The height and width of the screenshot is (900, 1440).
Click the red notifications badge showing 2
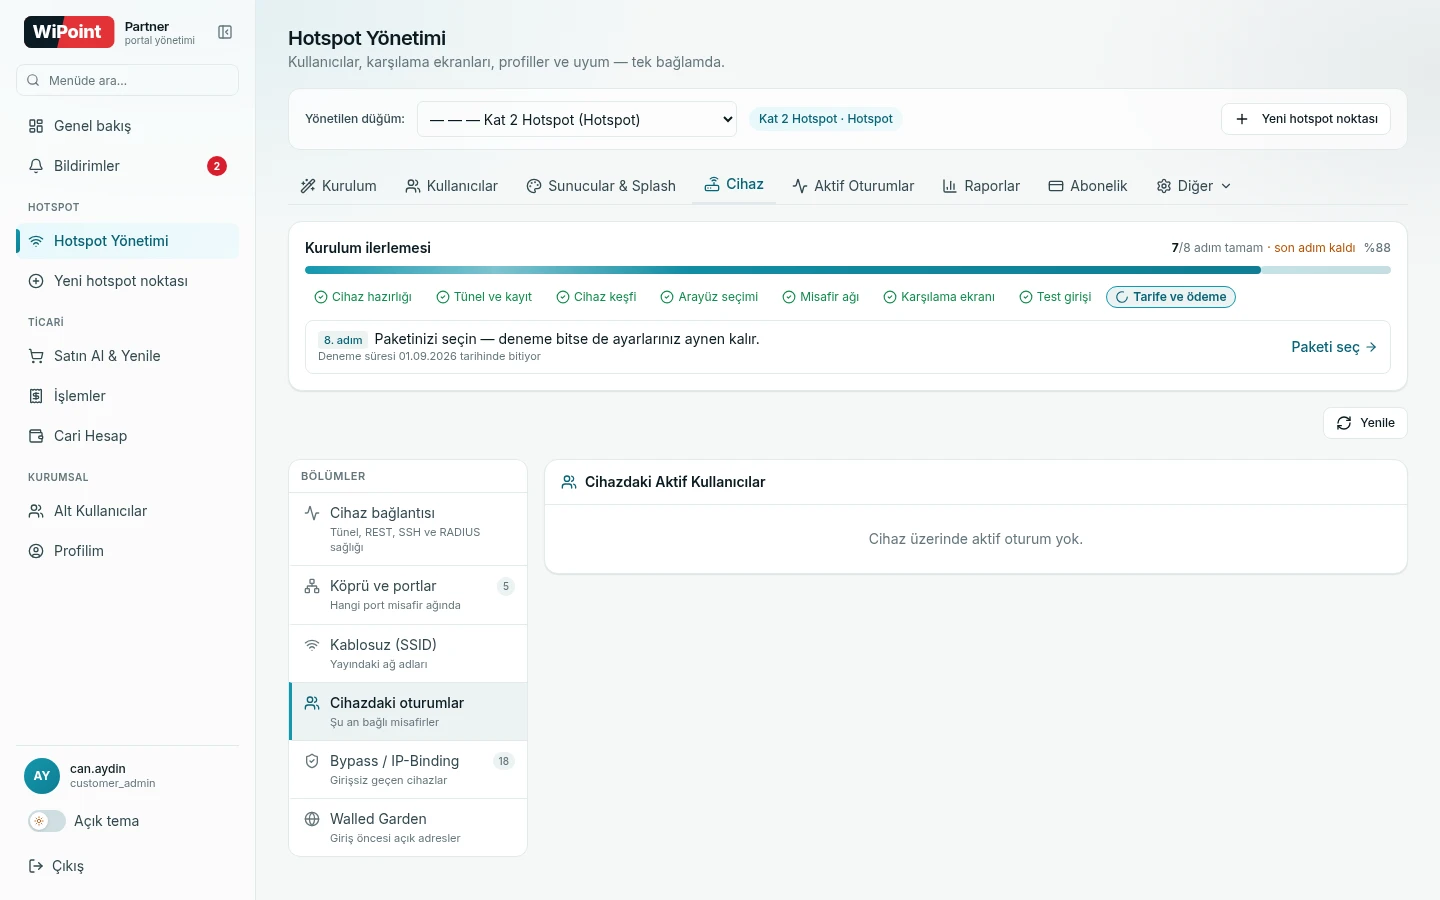click(x=217, y=166)
